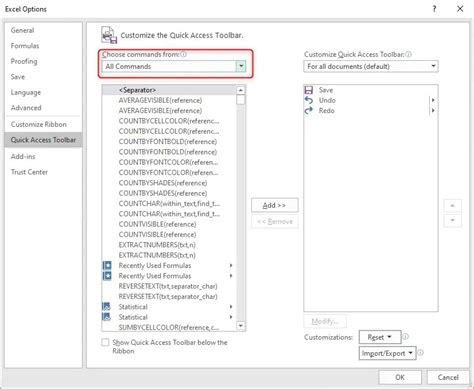Select the <Separator> command entry

(169, 90)
